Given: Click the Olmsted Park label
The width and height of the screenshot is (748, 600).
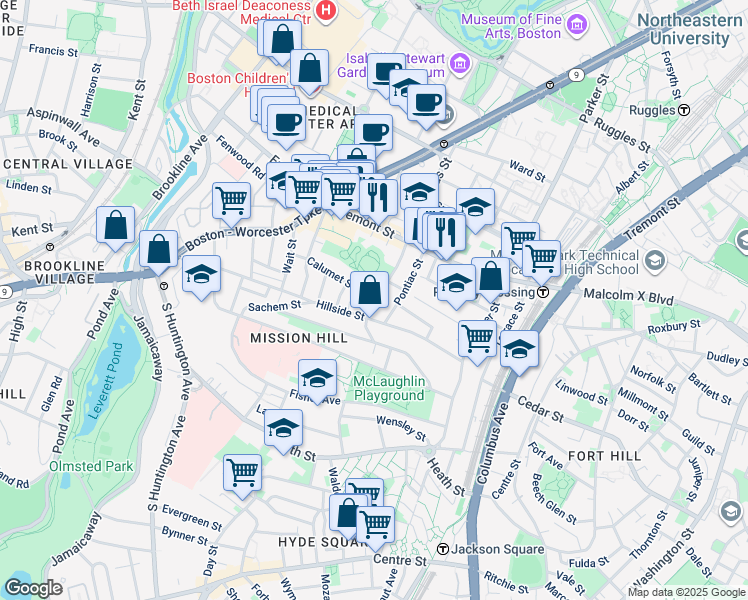Looking at the screenshot, I should point(91,466).
